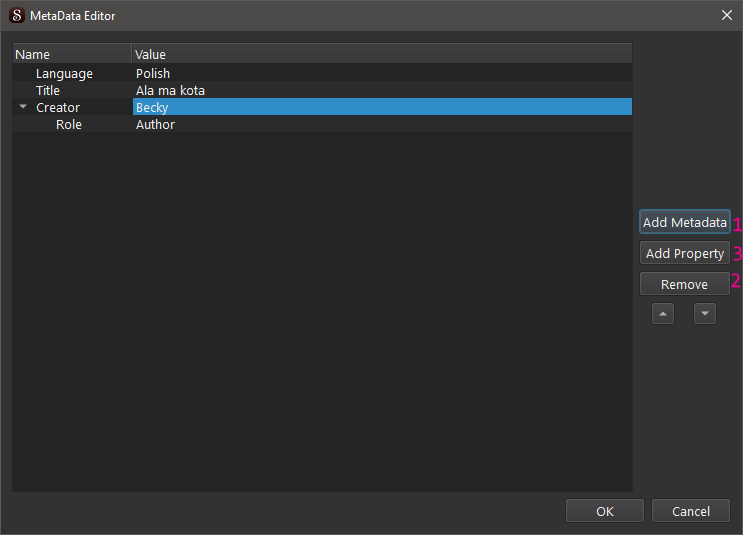Collapse the Creator tree row
Viewport: 743px width, 535px height.
[23, 107]
